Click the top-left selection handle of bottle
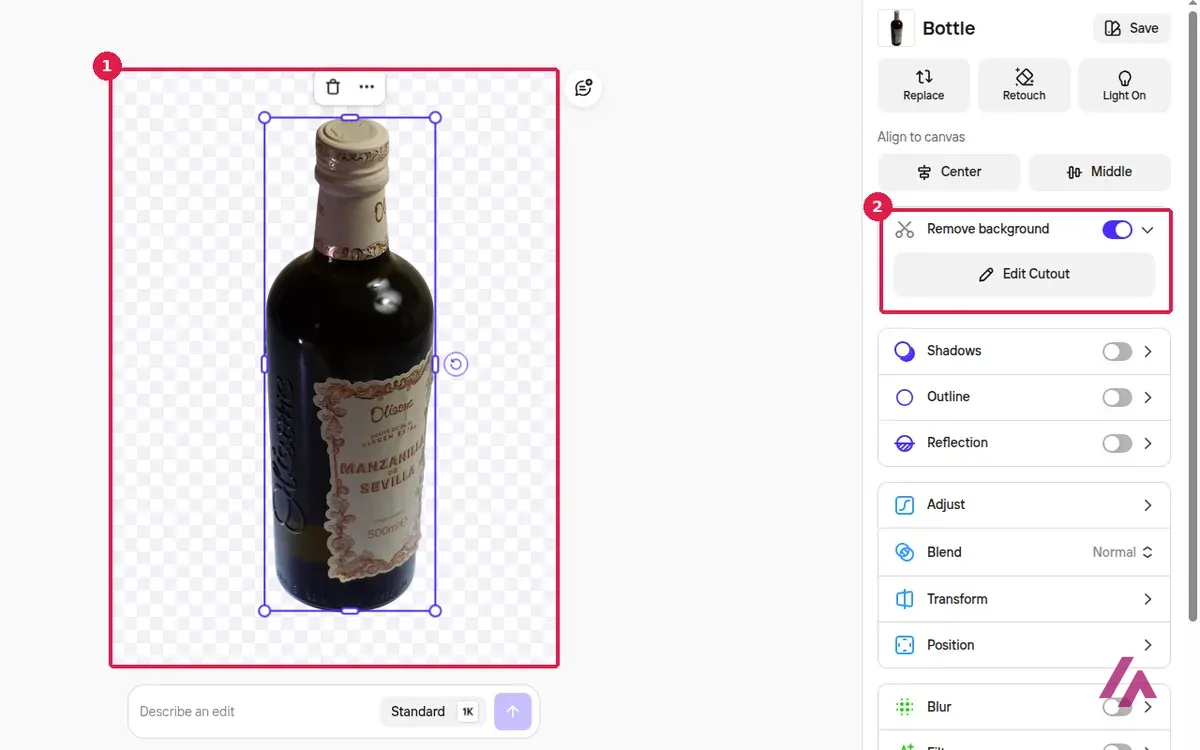The height and width of the screenshot is (750, 1200). pos(265,118)
